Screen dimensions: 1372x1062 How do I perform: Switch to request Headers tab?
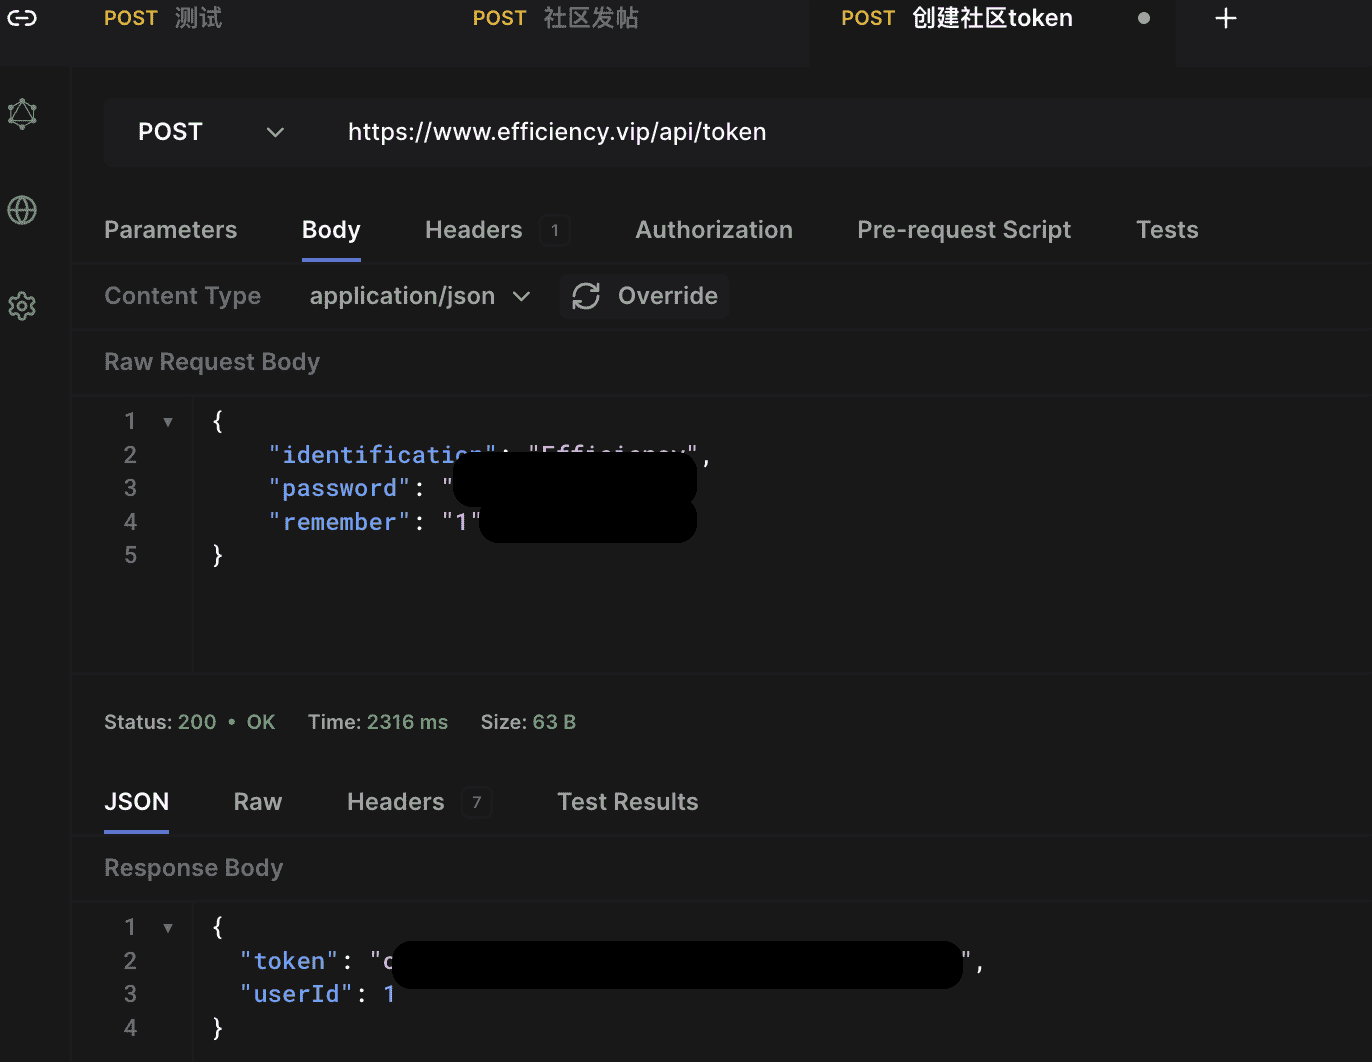click(473, 230)
